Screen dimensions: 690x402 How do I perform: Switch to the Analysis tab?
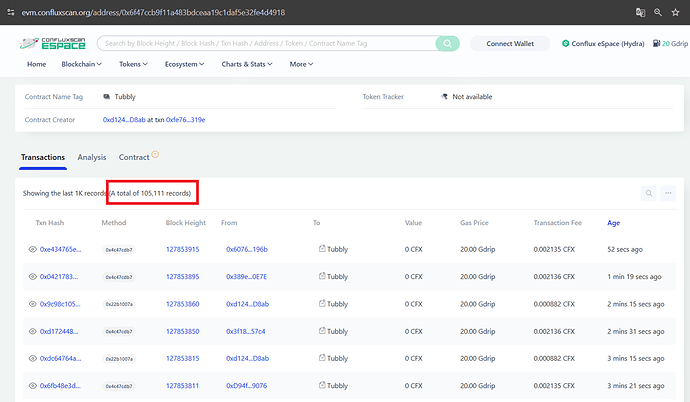[92, 157]
